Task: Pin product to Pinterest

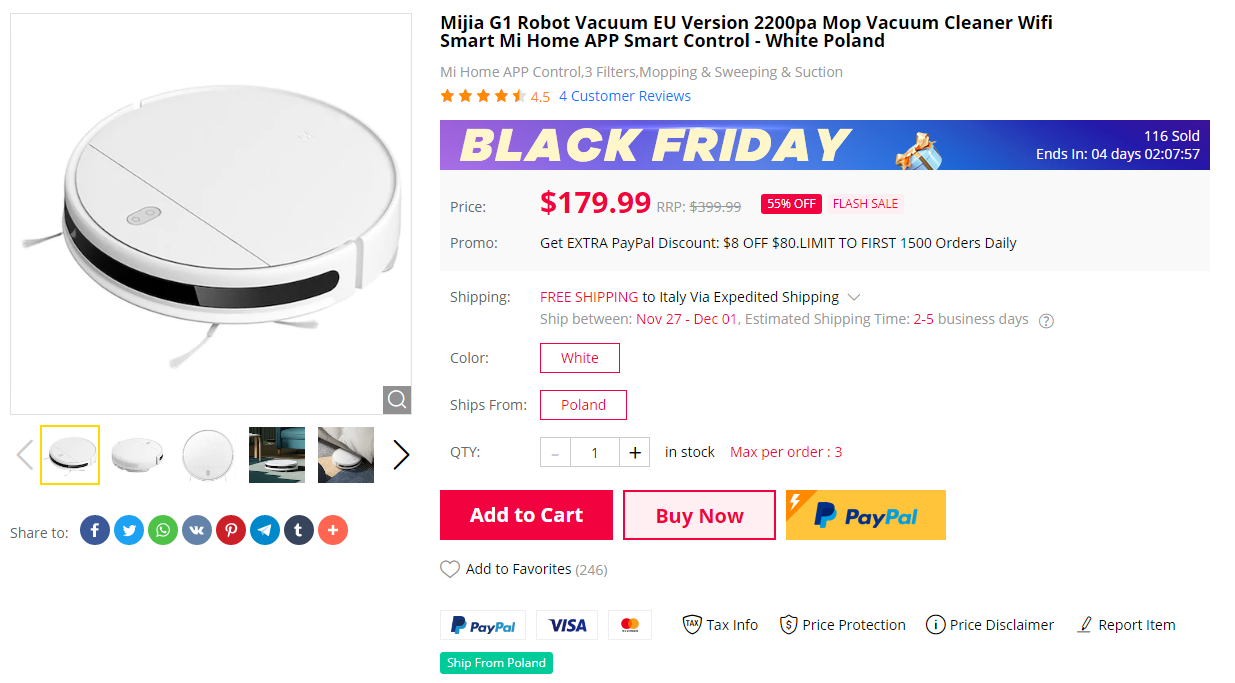Action: (231, 530)
